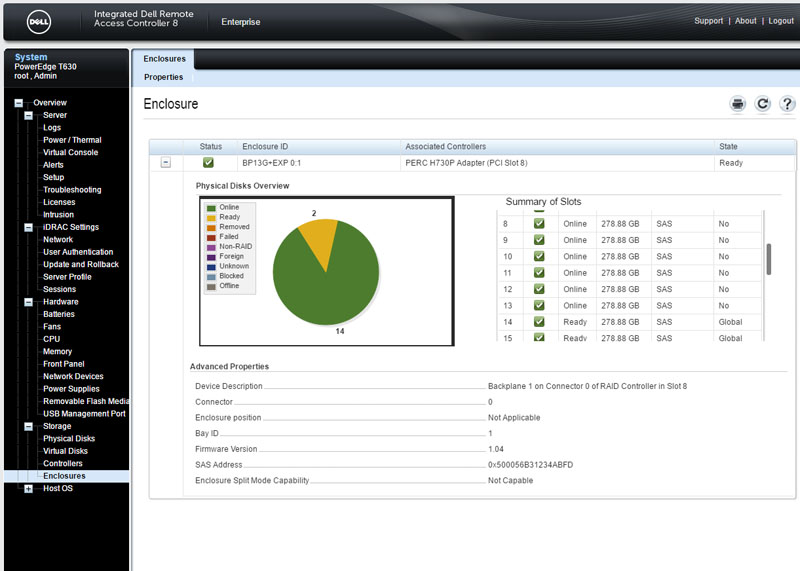Image resolution: width=800 pixels, height=571 pixels.
Task: Click the Summary of Slots scrollbar
Action: tap(769, 258)
